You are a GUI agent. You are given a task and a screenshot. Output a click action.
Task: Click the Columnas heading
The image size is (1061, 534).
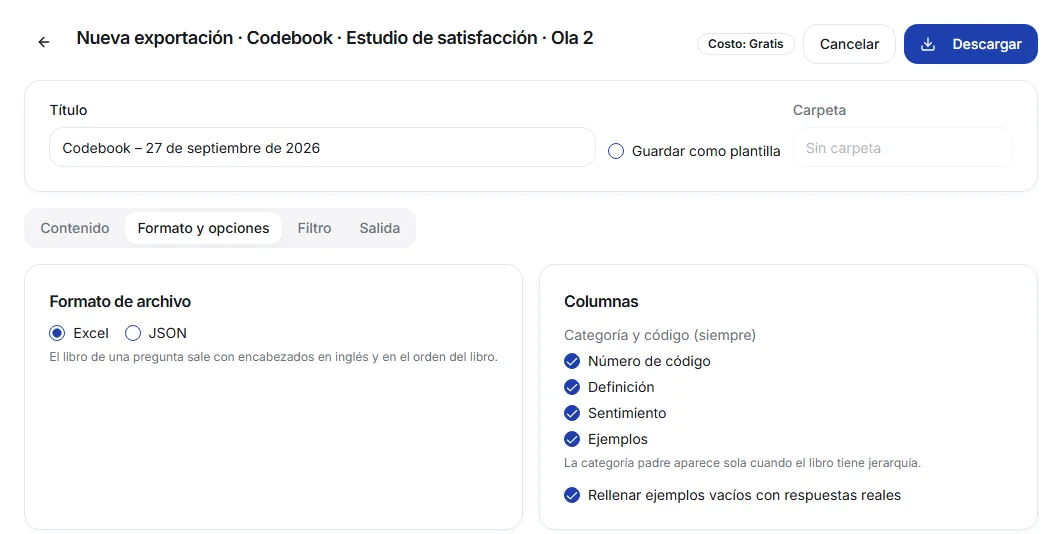[601, 301]
